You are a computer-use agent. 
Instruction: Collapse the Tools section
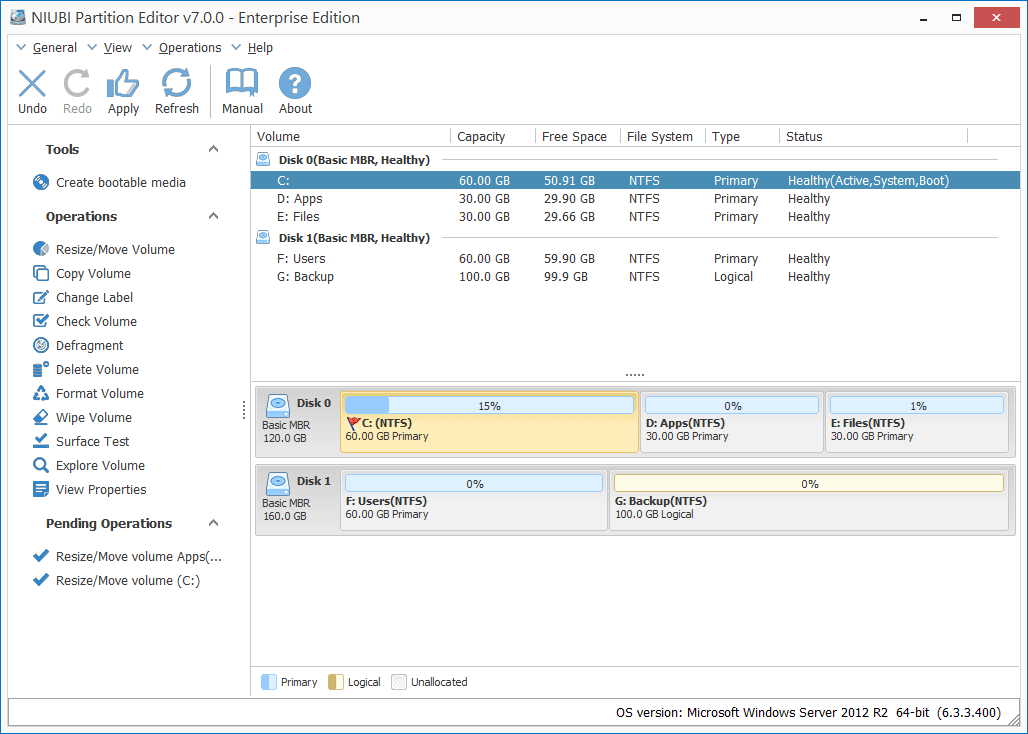click(213, 149)
